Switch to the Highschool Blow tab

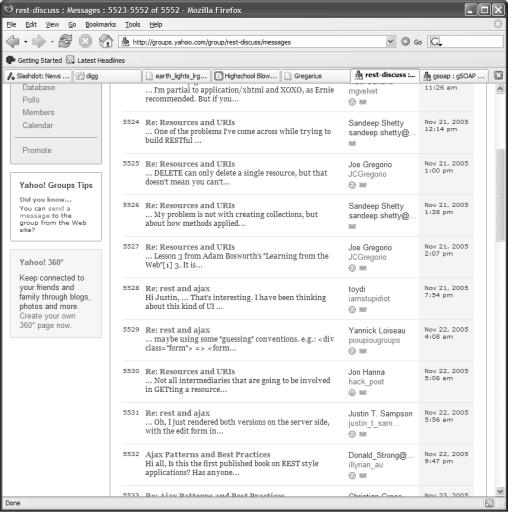tap(246, 76)
